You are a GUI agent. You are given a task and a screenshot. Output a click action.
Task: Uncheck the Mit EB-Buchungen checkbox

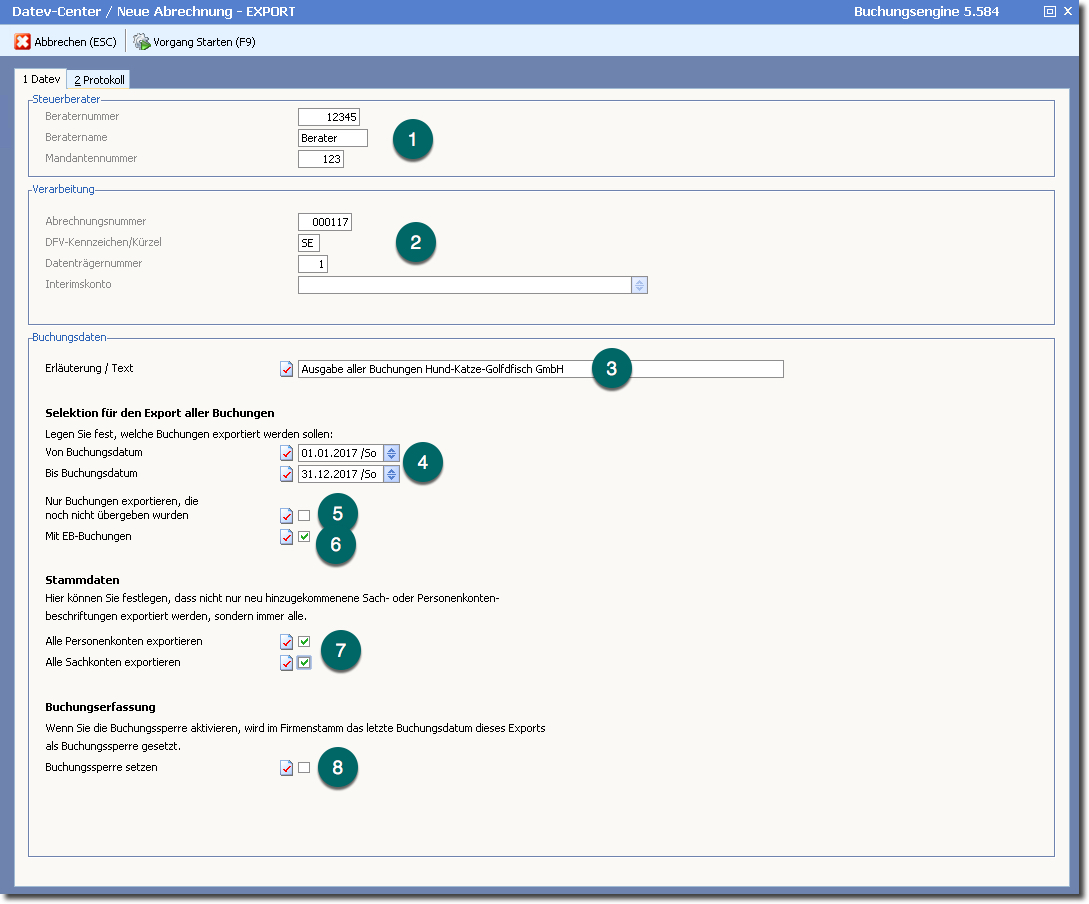click(x=304, y=537)
